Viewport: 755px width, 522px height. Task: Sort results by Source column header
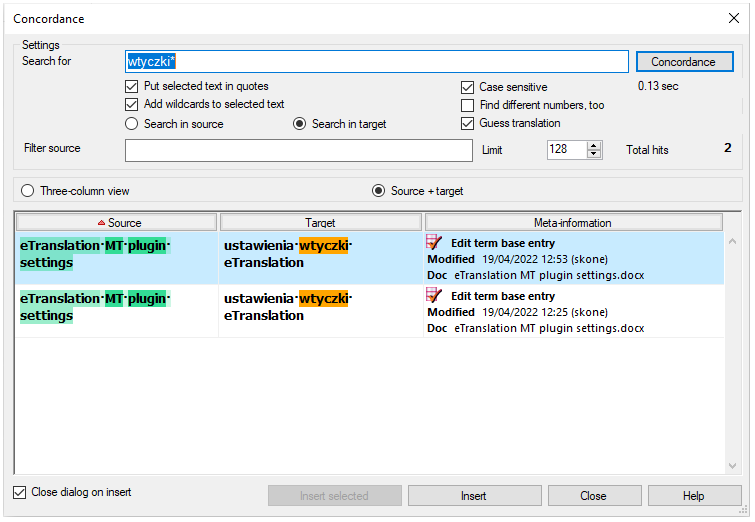click(x=117, y=222)
